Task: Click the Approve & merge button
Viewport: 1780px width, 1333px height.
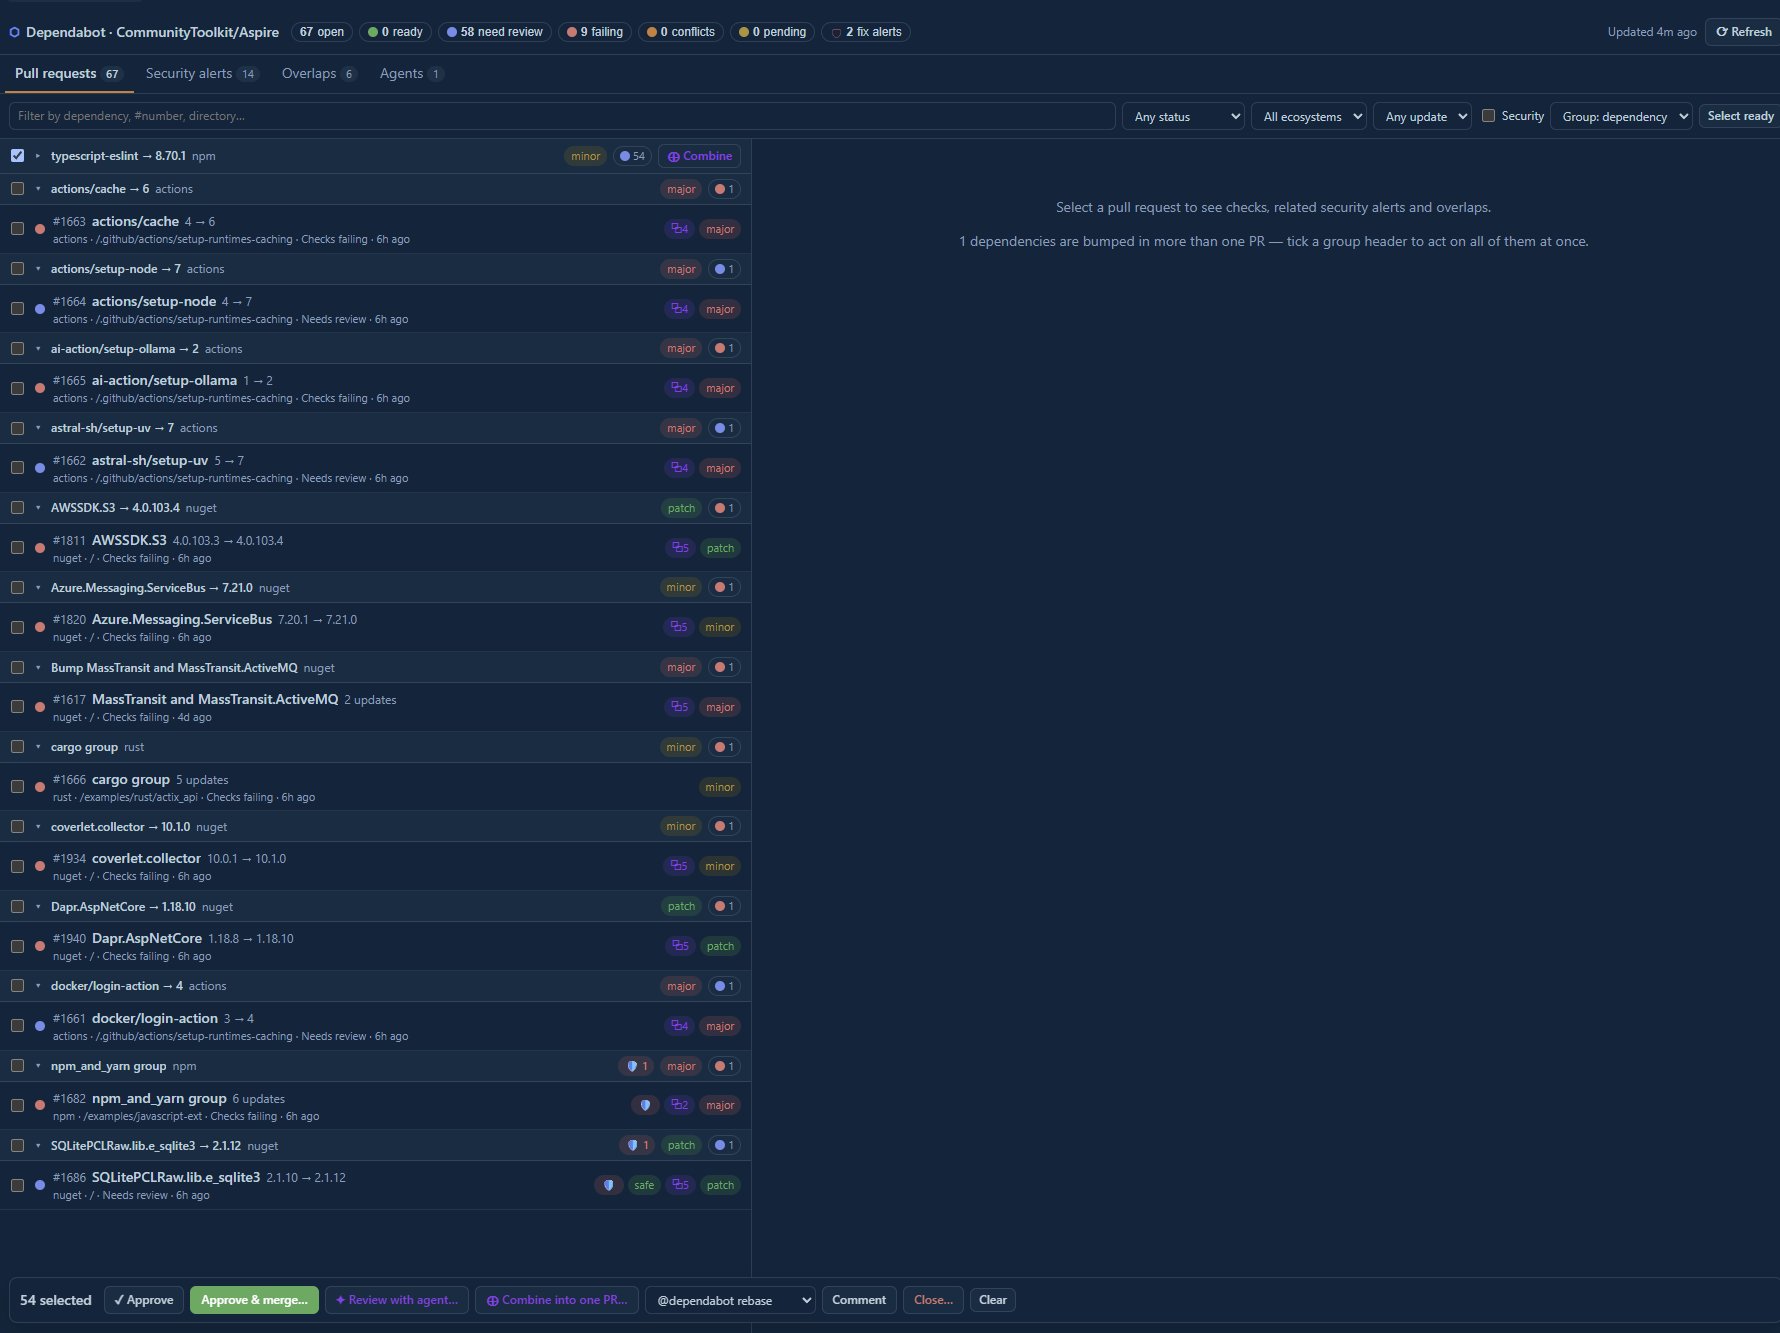Action: tap(255, 1300)
